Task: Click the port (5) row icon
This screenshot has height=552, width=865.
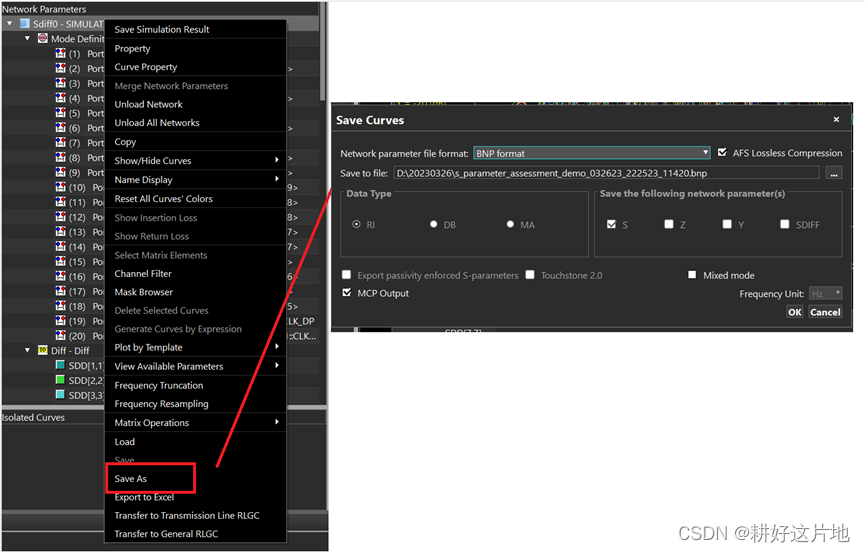Action: click(x=61, y=113)
